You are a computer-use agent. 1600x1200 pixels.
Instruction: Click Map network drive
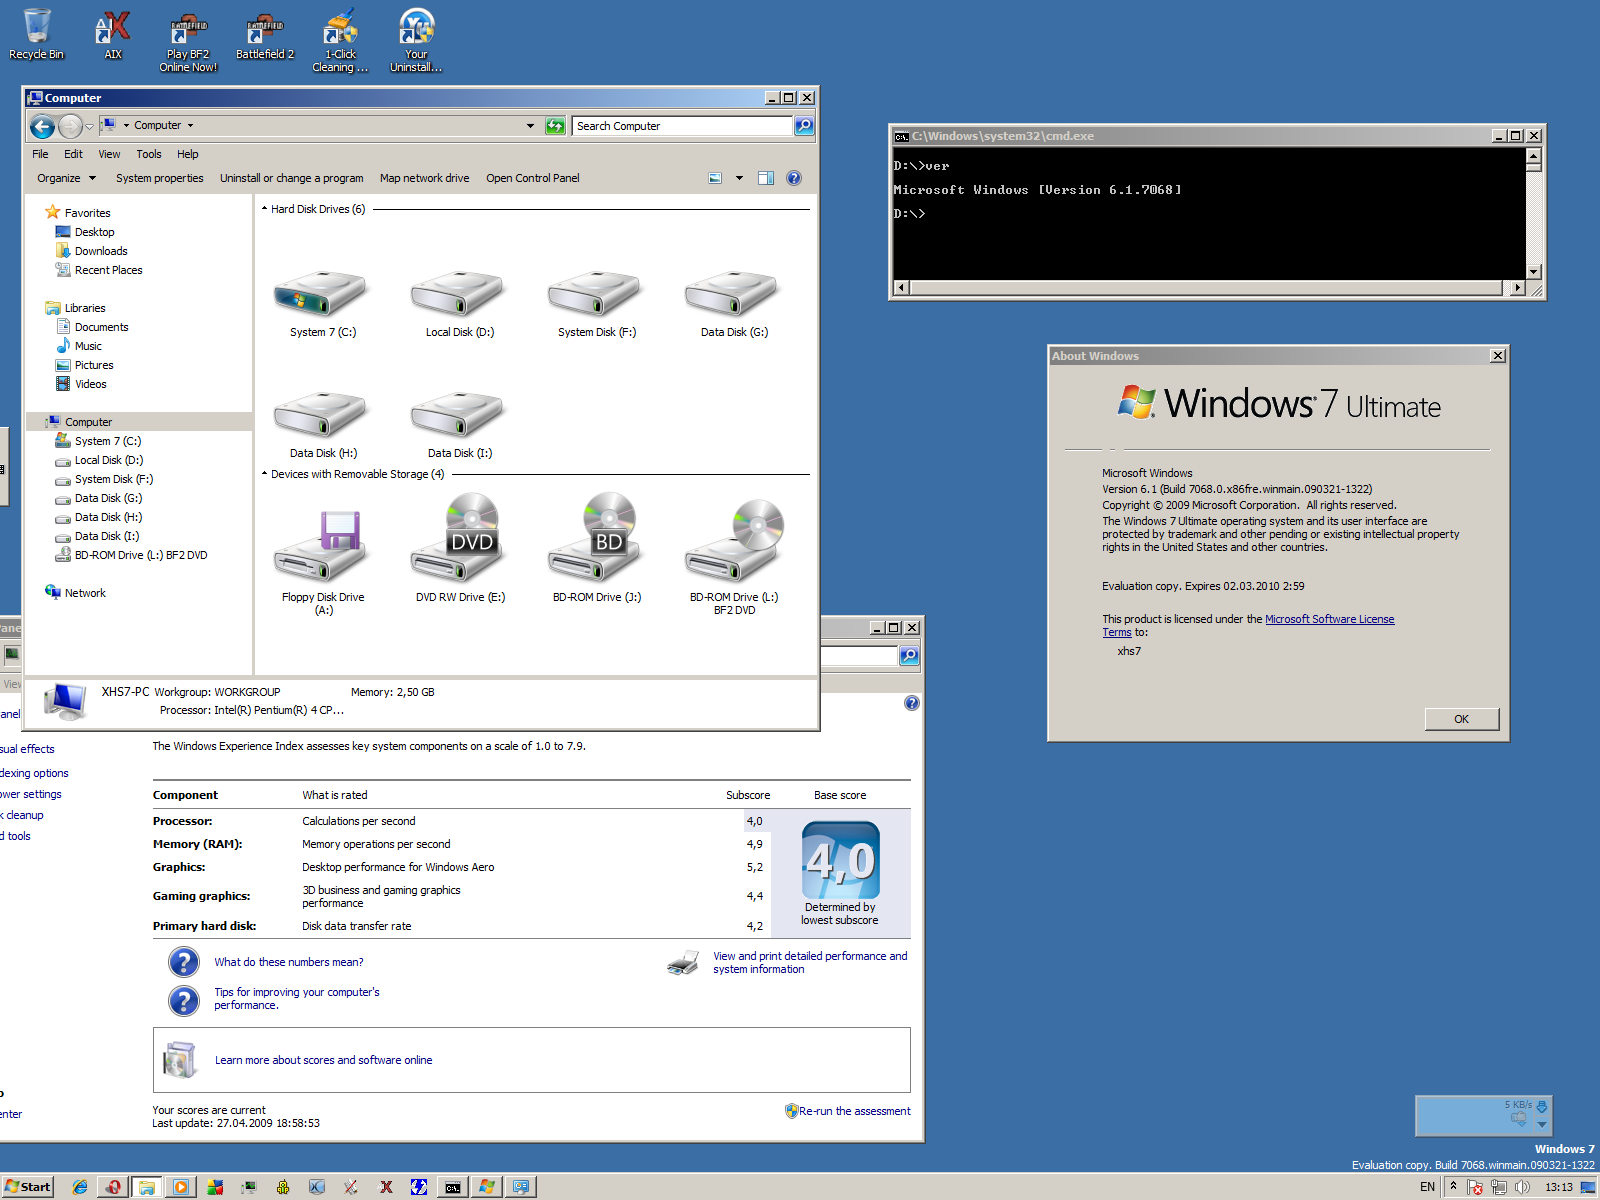point(424,178)
